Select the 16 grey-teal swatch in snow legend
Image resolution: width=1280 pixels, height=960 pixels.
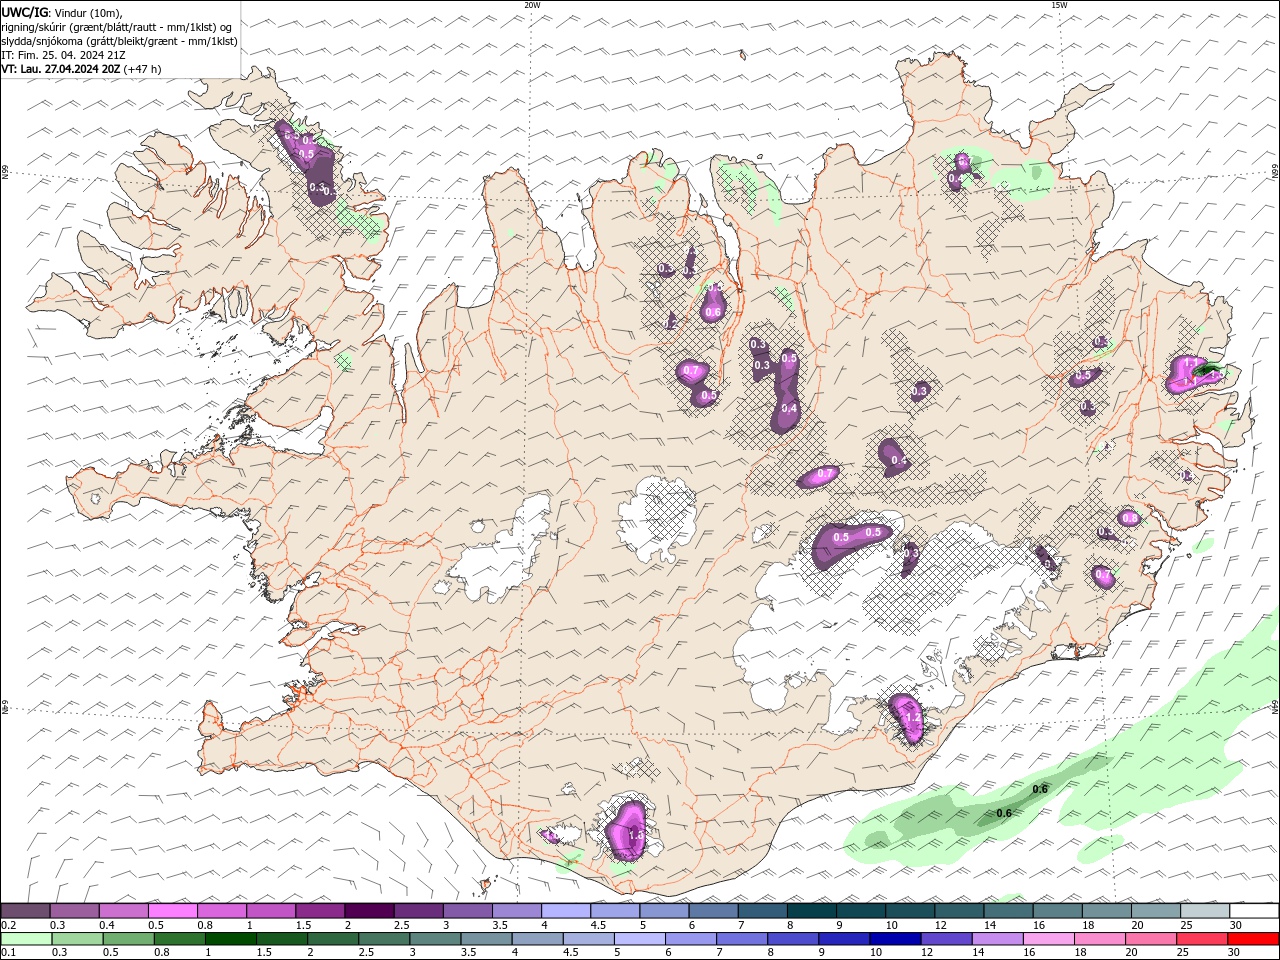[x=1058, y=911]
